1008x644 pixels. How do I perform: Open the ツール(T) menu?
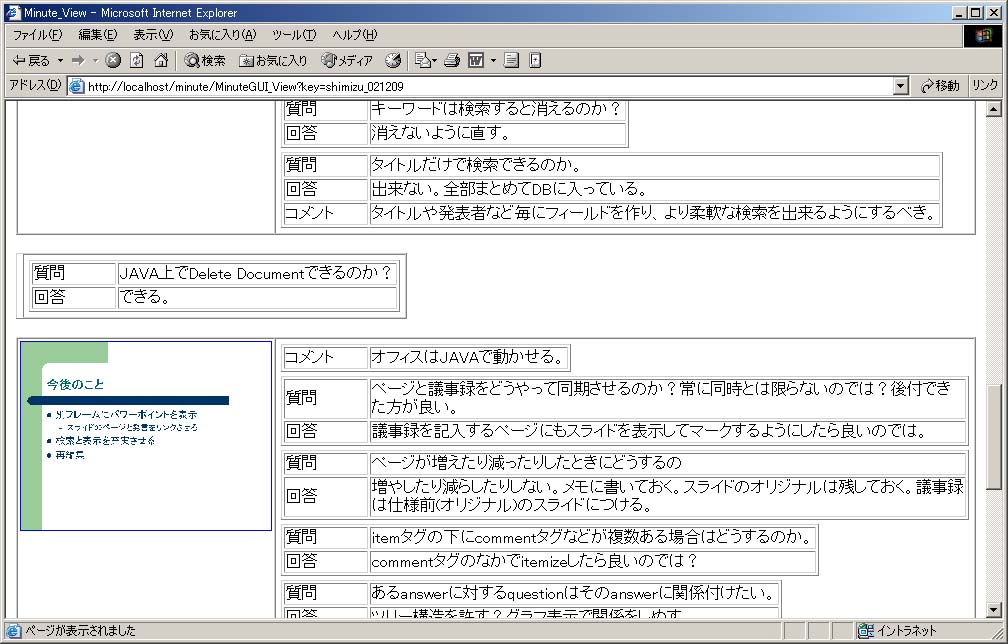[x=294, y=35]
